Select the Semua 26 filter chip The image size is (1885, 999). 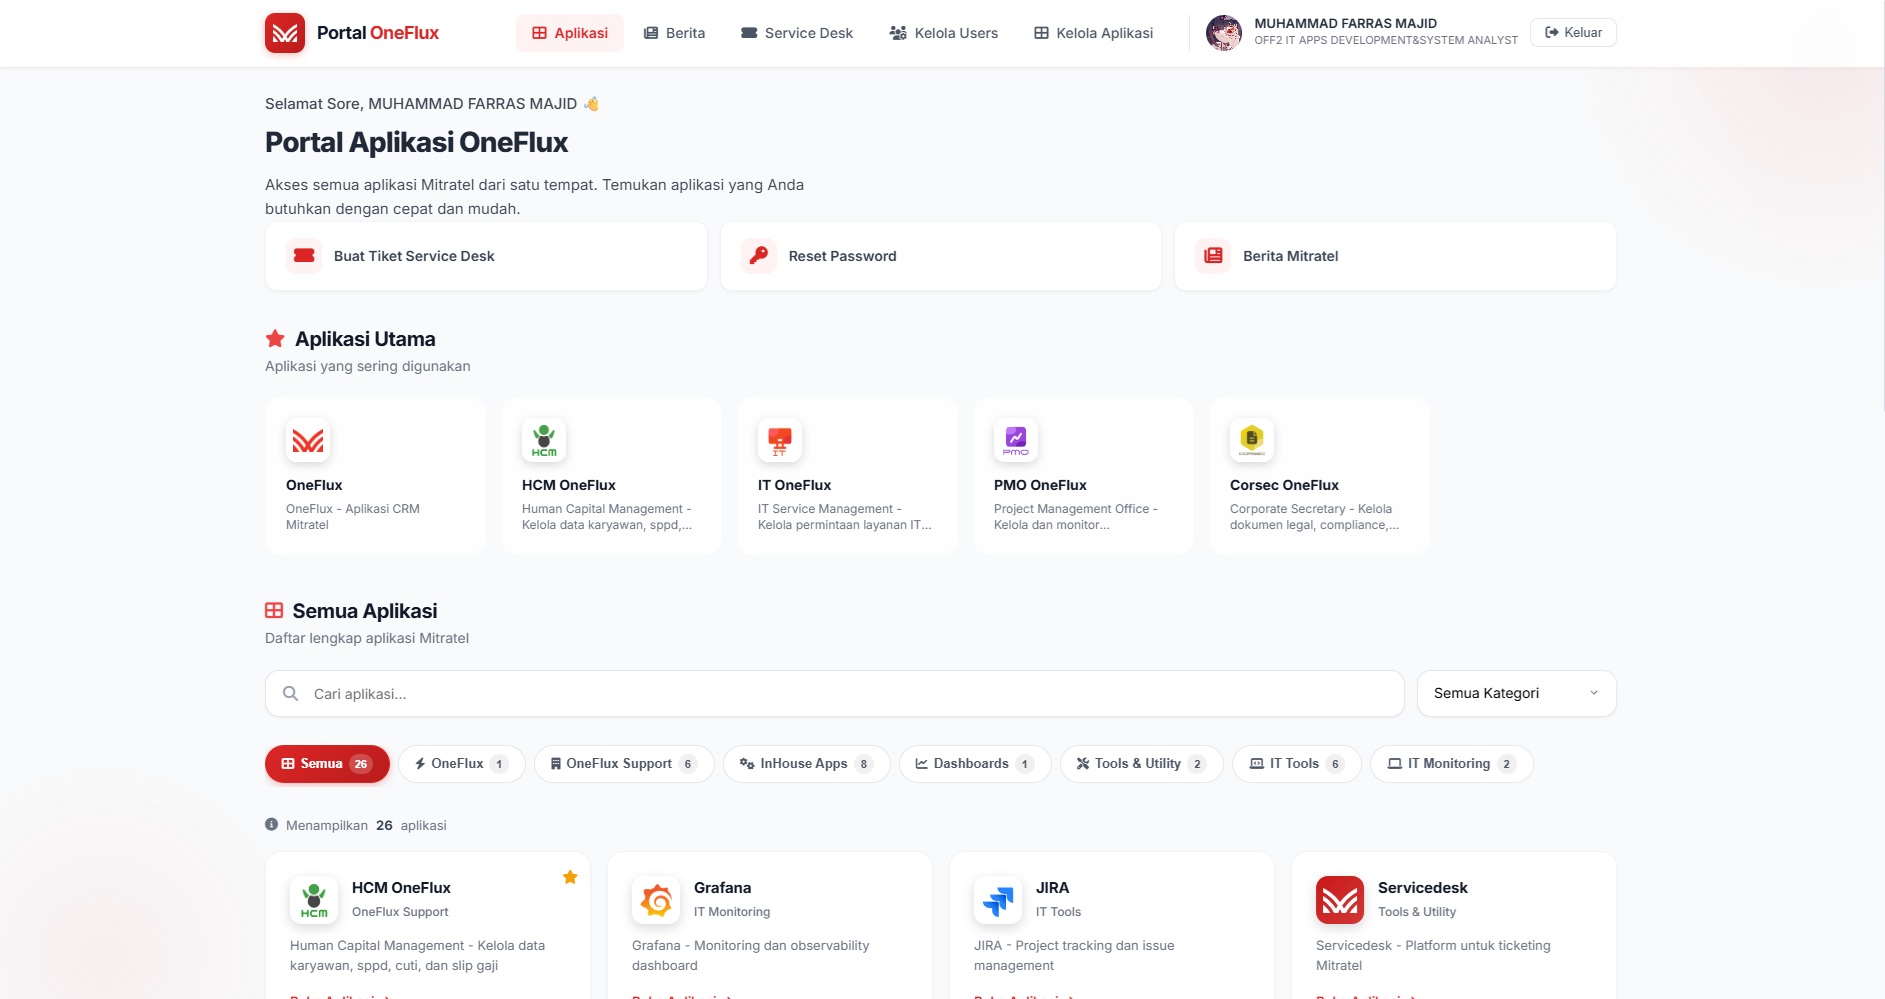point(327,764)
